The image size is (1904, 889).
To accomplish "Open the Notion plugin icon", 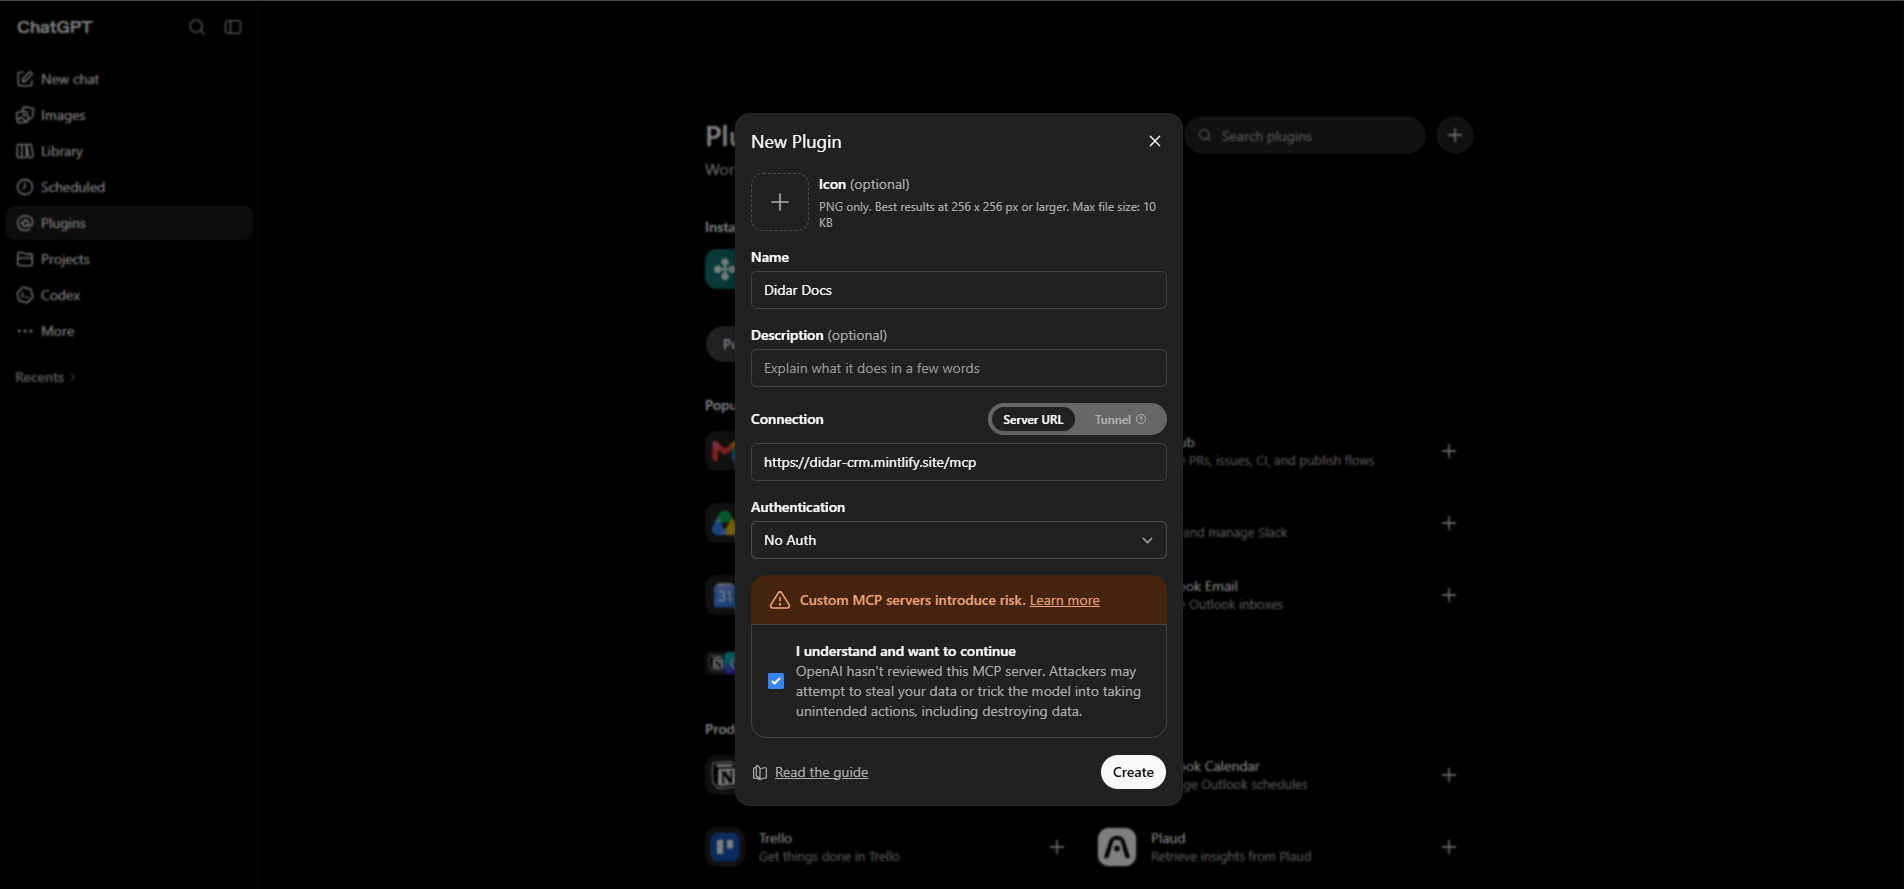I will [x=722, y=775].
